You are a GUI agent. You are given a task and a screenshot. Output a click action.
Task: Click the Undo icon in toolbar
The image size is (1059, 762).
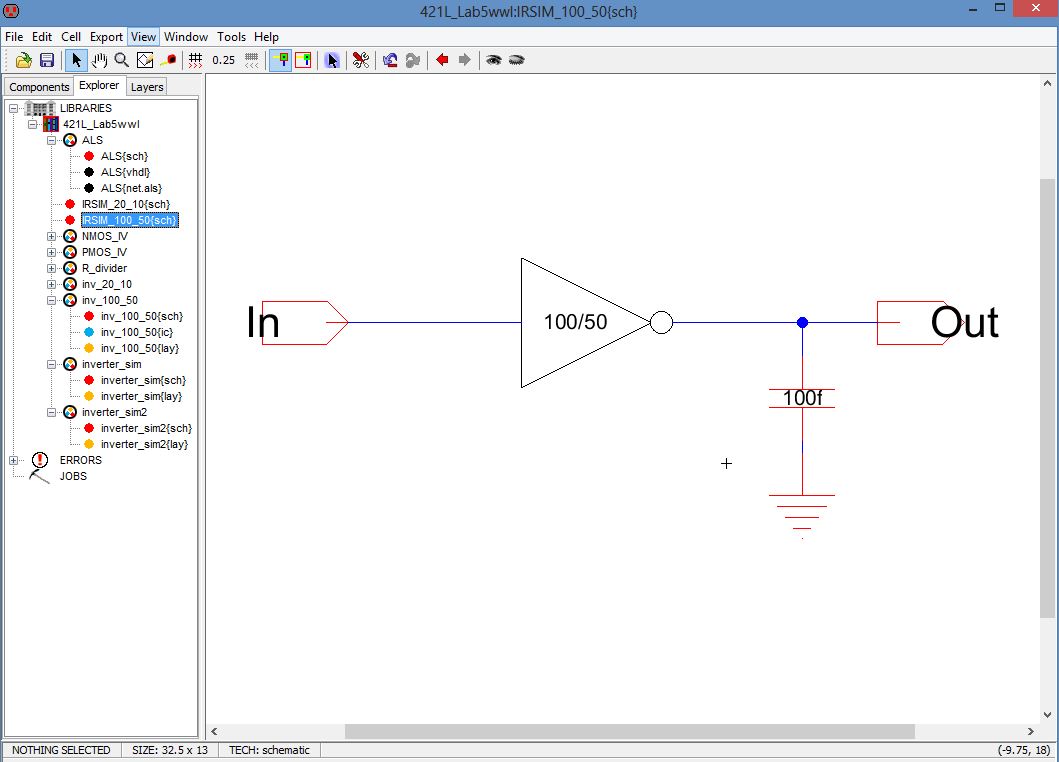point(390,60)
